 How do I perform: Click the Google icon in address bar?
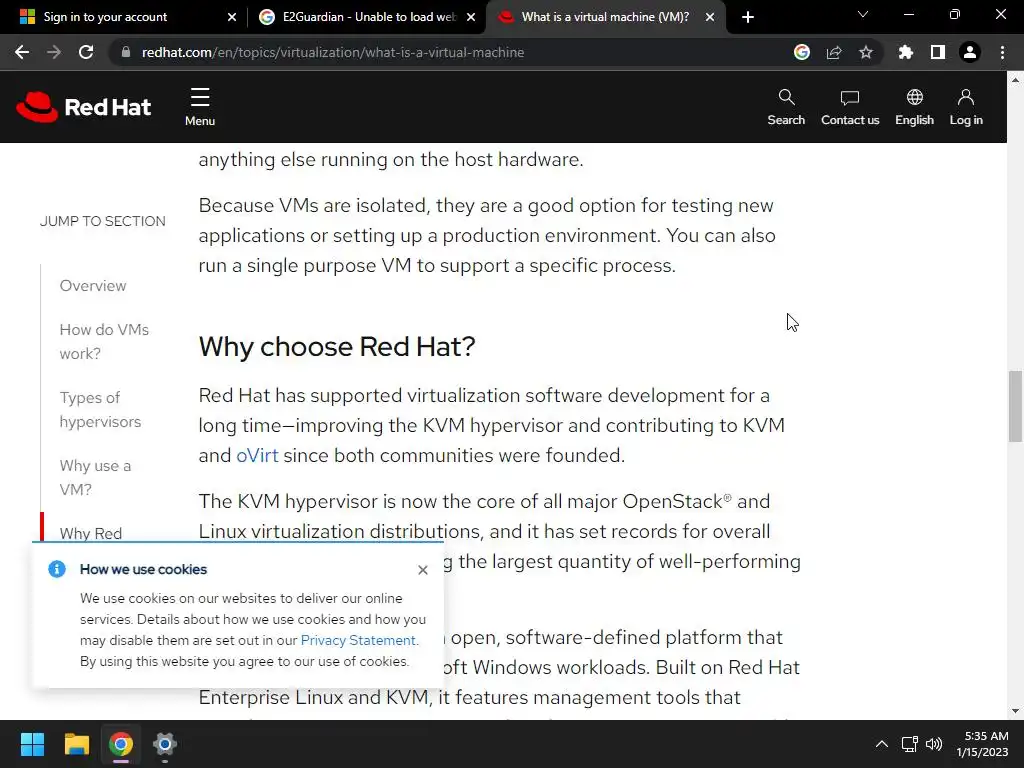coord(802,52)
